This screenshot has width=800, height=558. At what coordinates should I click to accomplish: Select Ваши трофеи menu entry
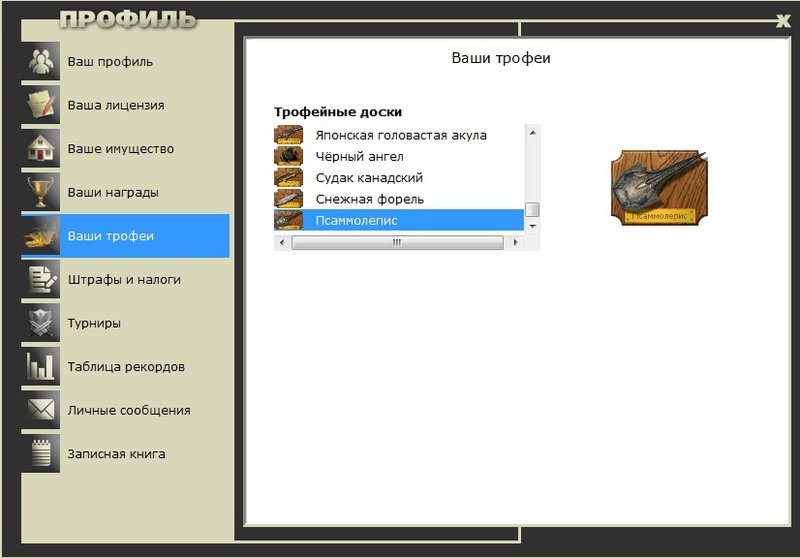[x=126, y=236]
